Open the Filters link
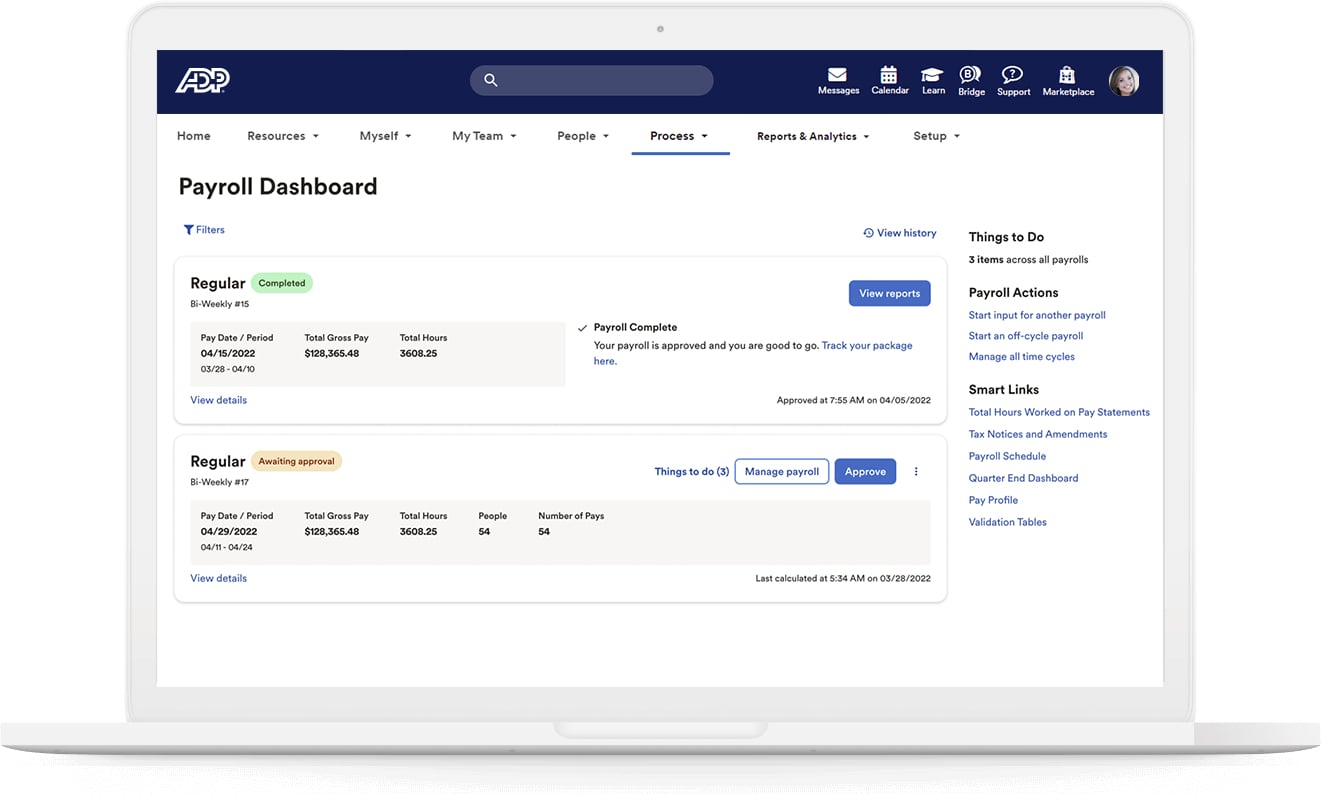 coord(204,230)
